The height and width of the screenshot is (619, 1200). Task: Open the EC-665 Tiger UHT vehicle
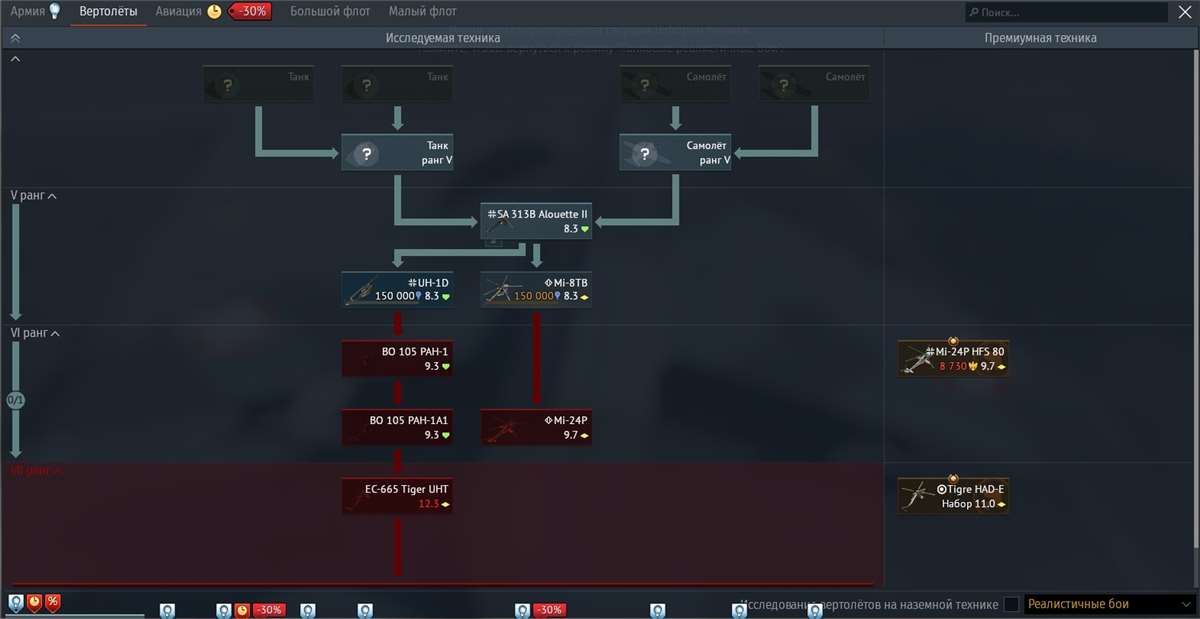click(x=397, y=495)
